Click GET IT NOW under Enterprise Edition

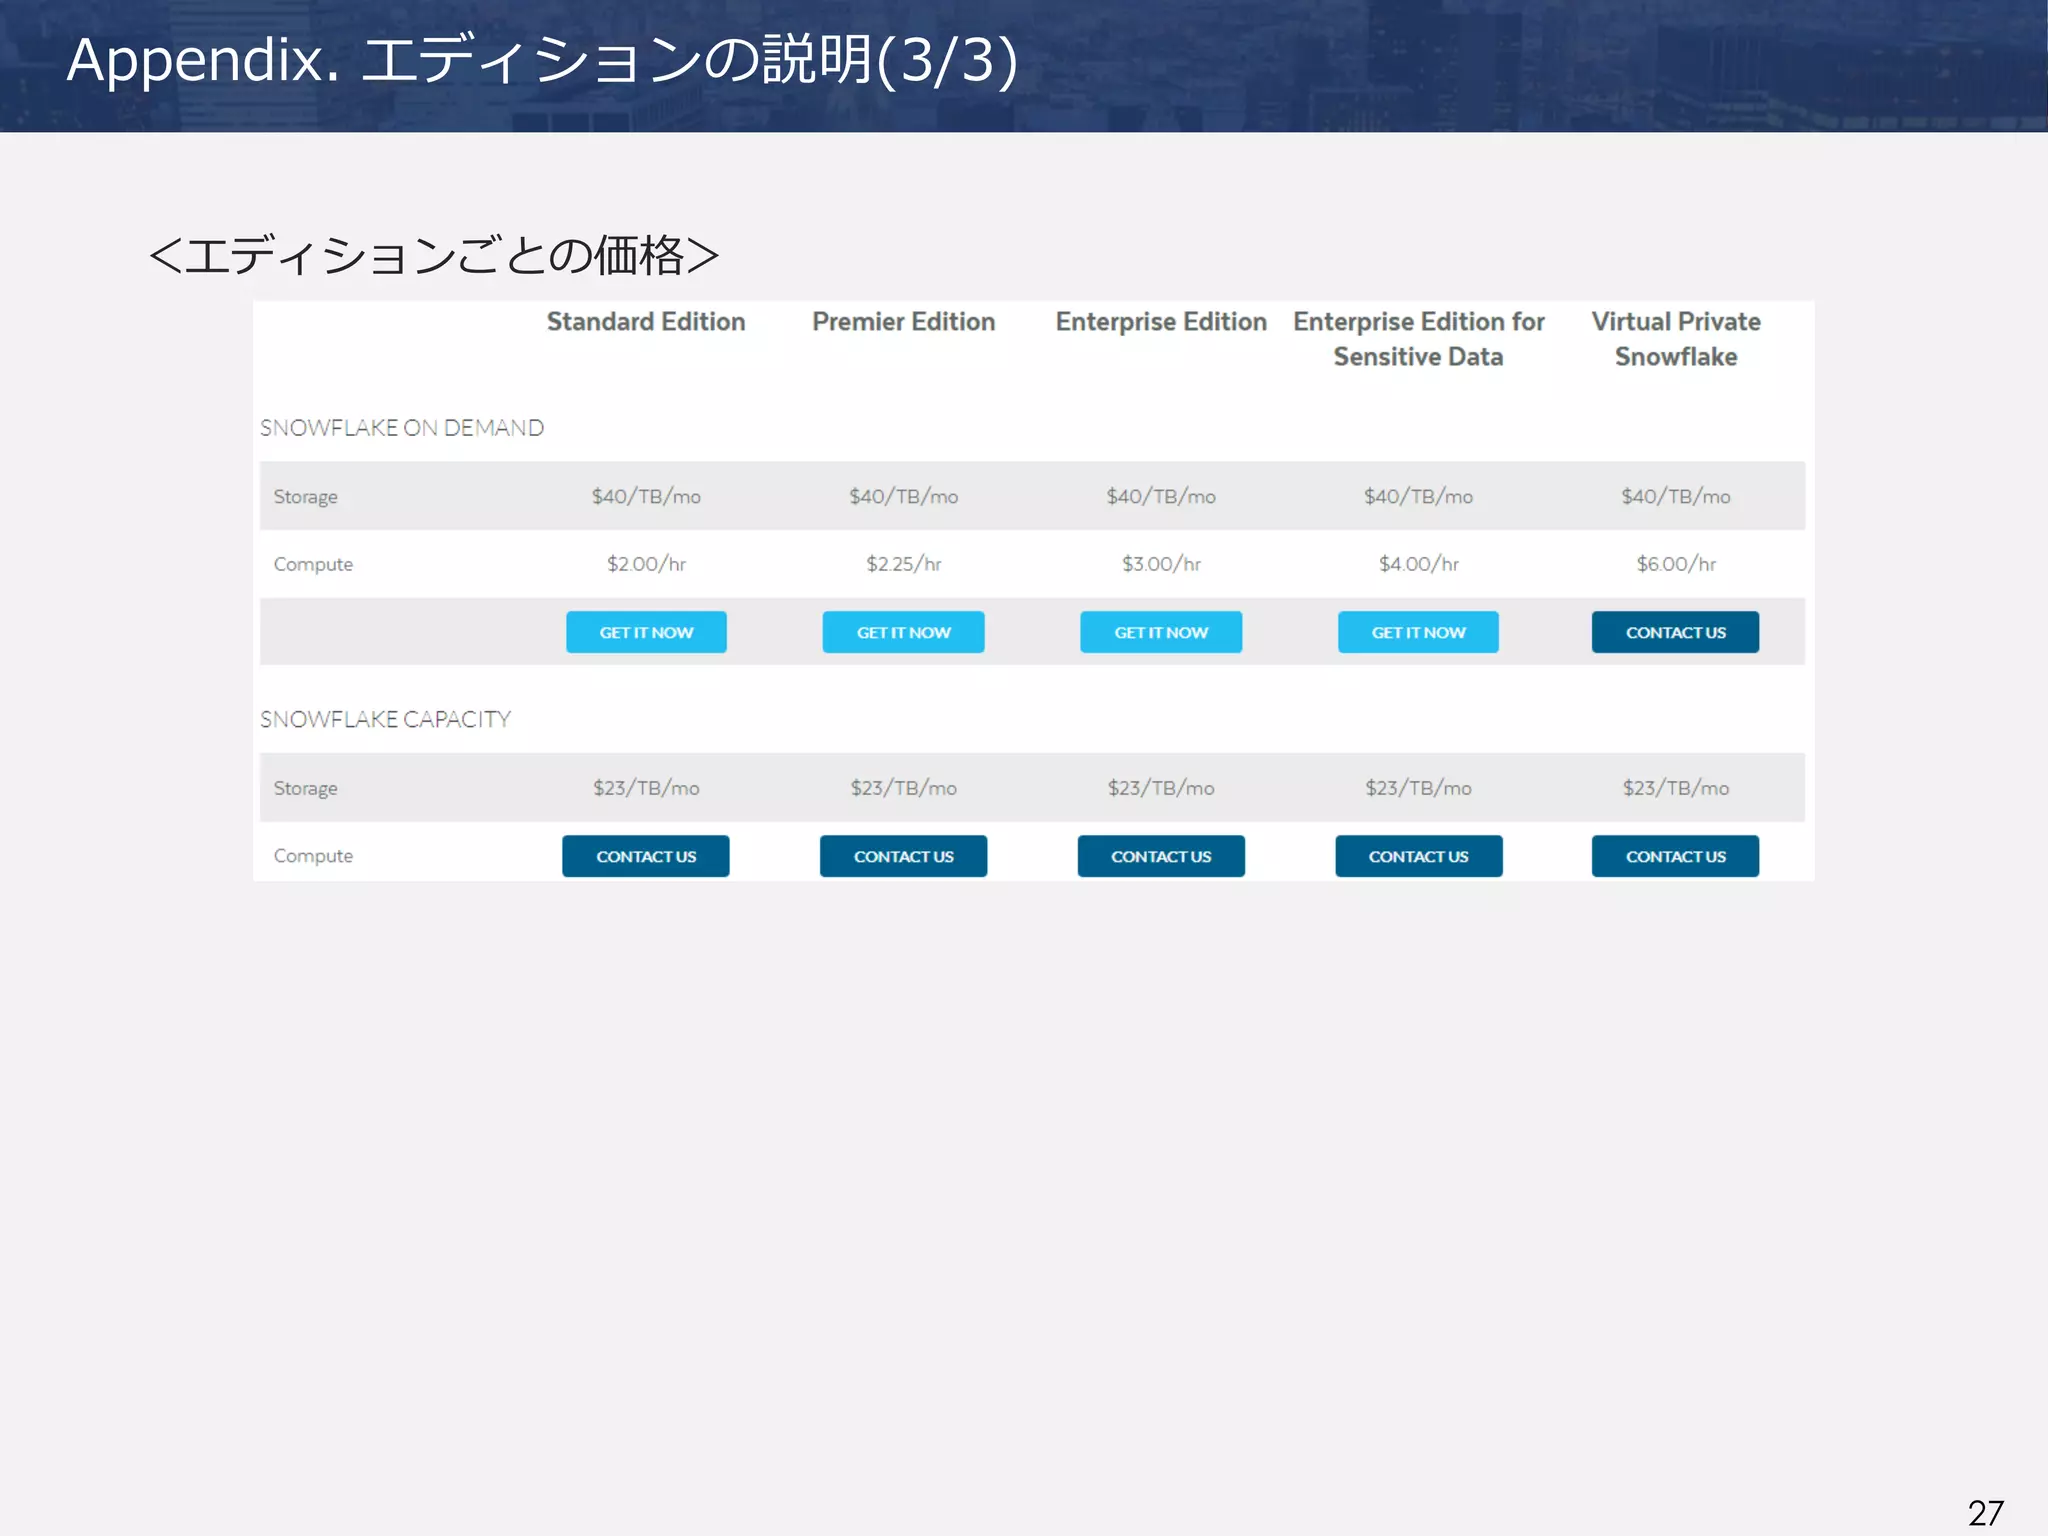point(1161,632)
